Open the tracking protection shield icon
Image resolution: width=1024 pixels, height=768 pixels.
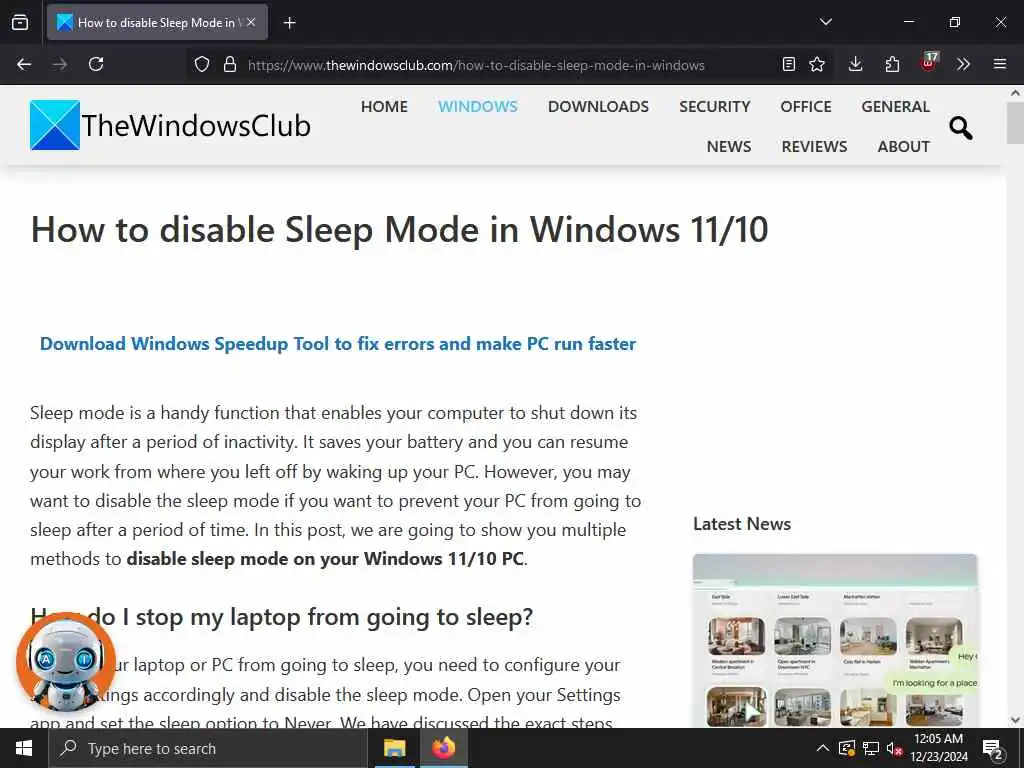202,64
